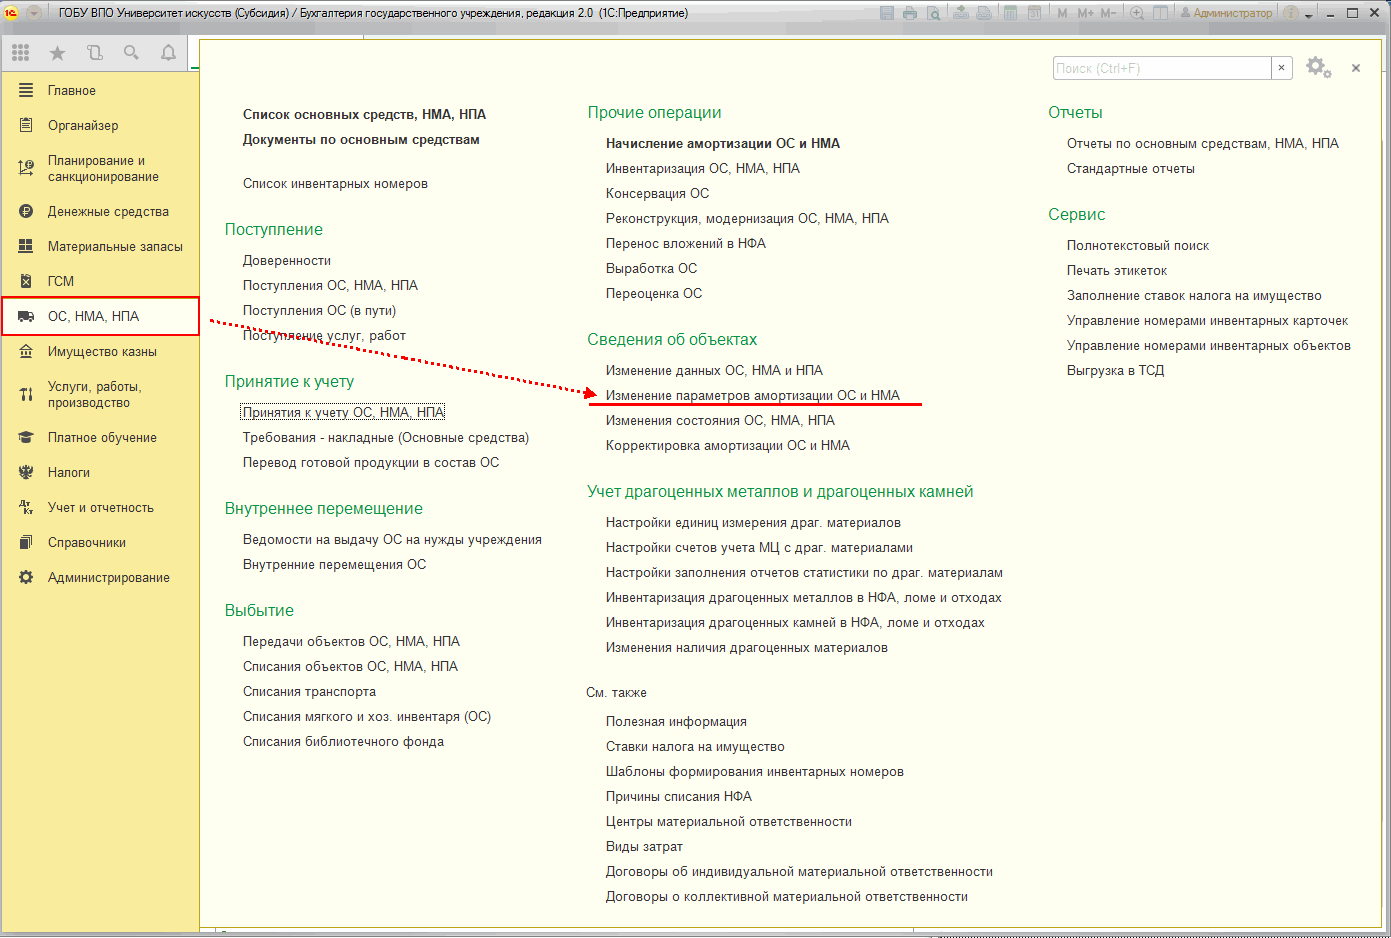
Task: Open Стандартные отчеты link
Action: pyautogui.click(x=1131, y=168)
